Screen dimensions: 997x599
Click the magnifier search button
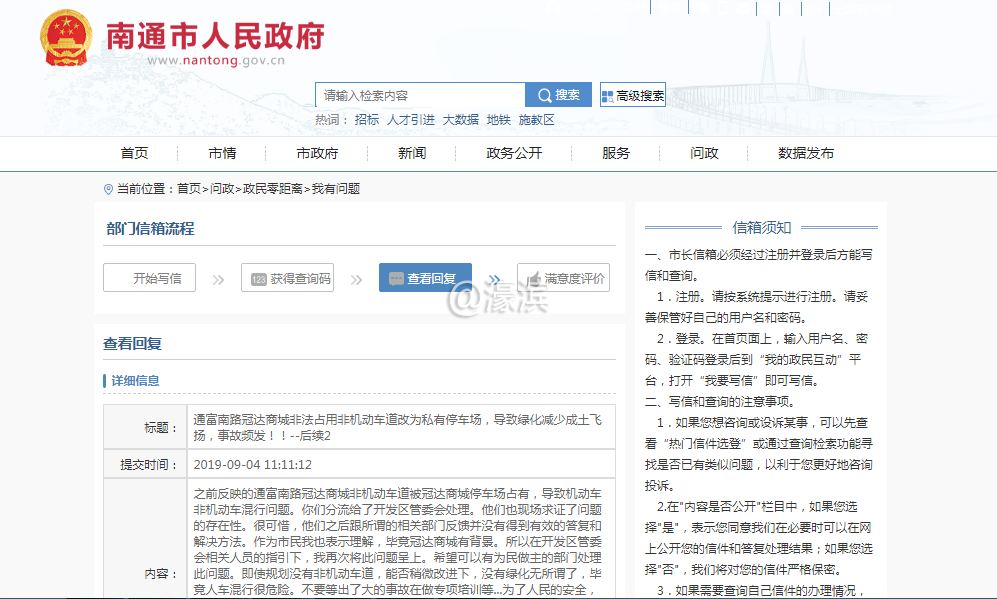tap(558, 95)
